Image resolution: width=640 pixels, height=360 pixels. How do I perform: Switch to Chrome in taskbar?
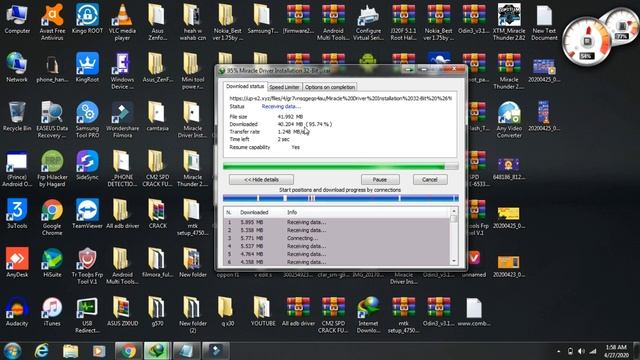[x=128, y=351]
